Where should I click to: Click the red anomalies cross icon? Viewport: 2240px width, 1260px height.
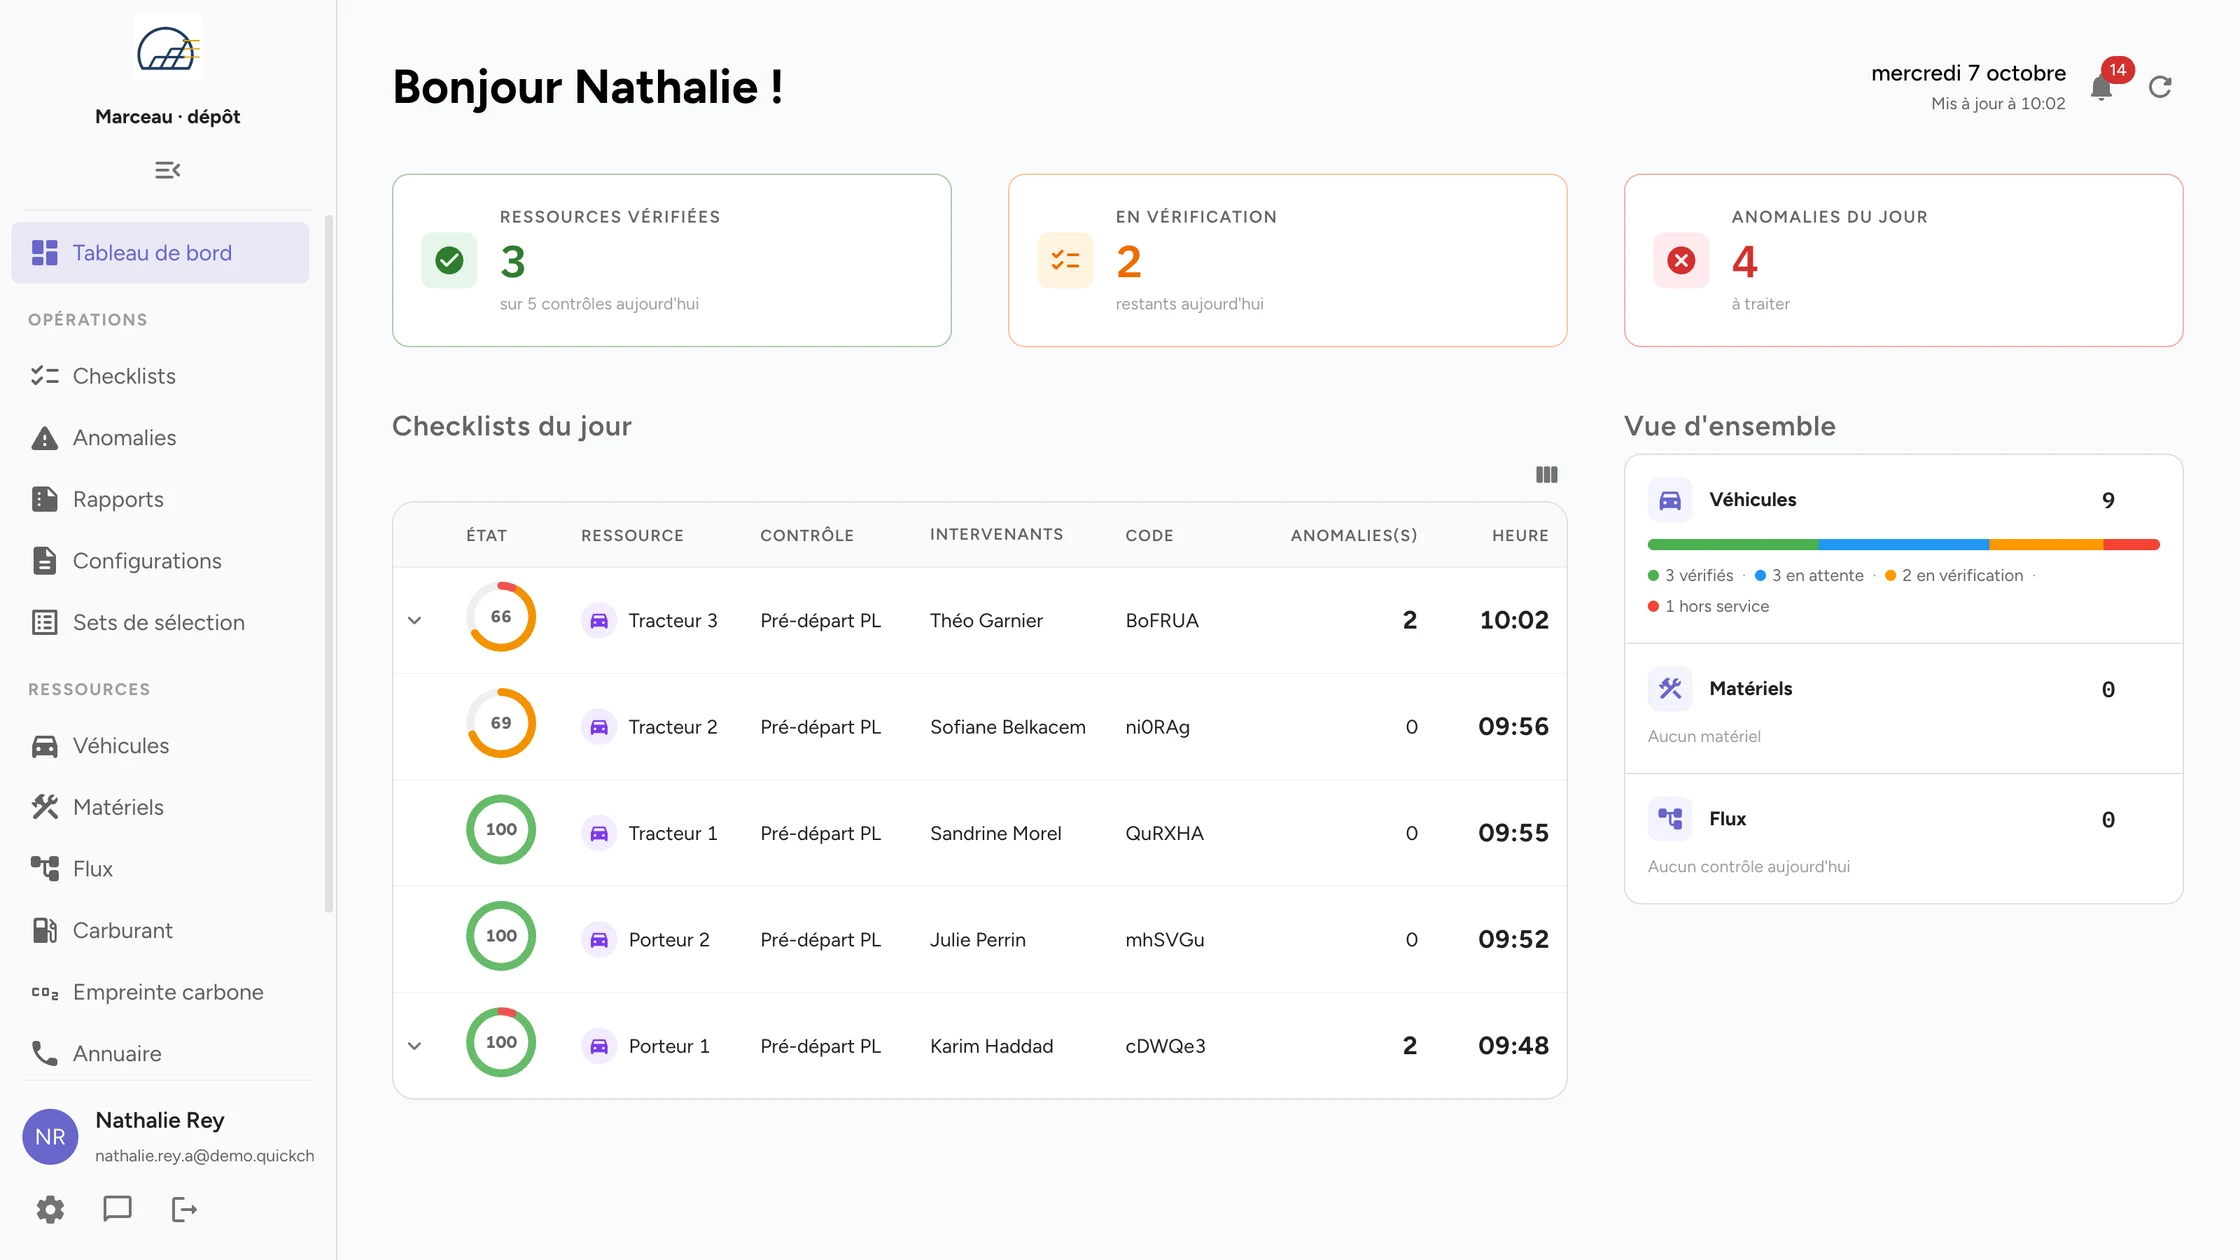(1681, 260)
